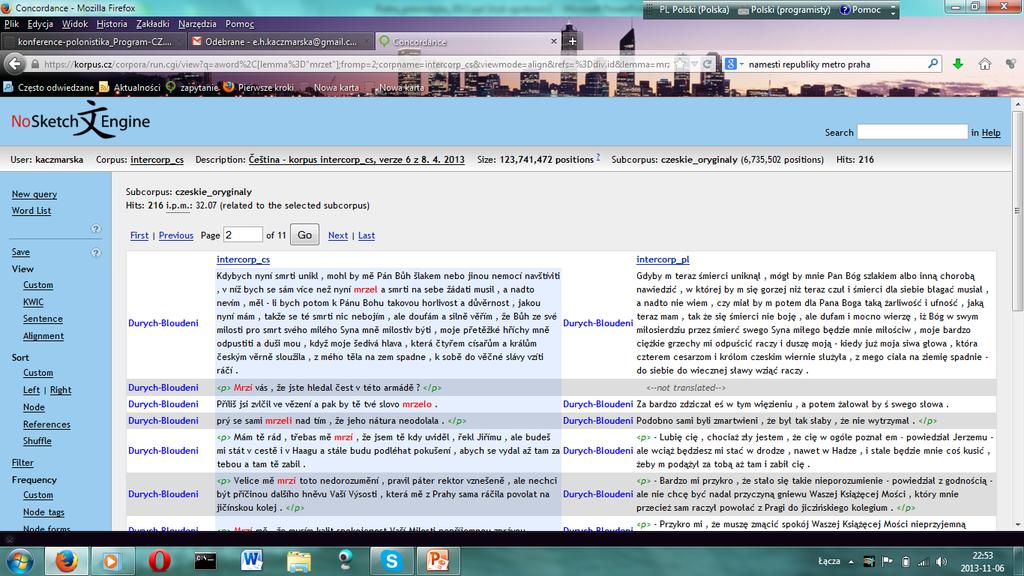The height and width of the screenshot is (576, 1024).
Task: Go to the Firefox home page icon
Action: (x=985, y=64)
